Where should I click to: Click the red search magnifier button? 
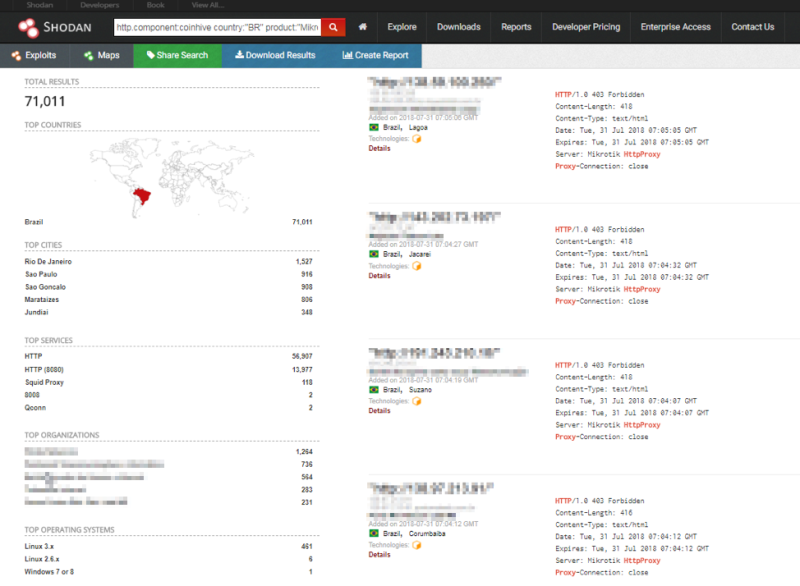tap(333, 27)
